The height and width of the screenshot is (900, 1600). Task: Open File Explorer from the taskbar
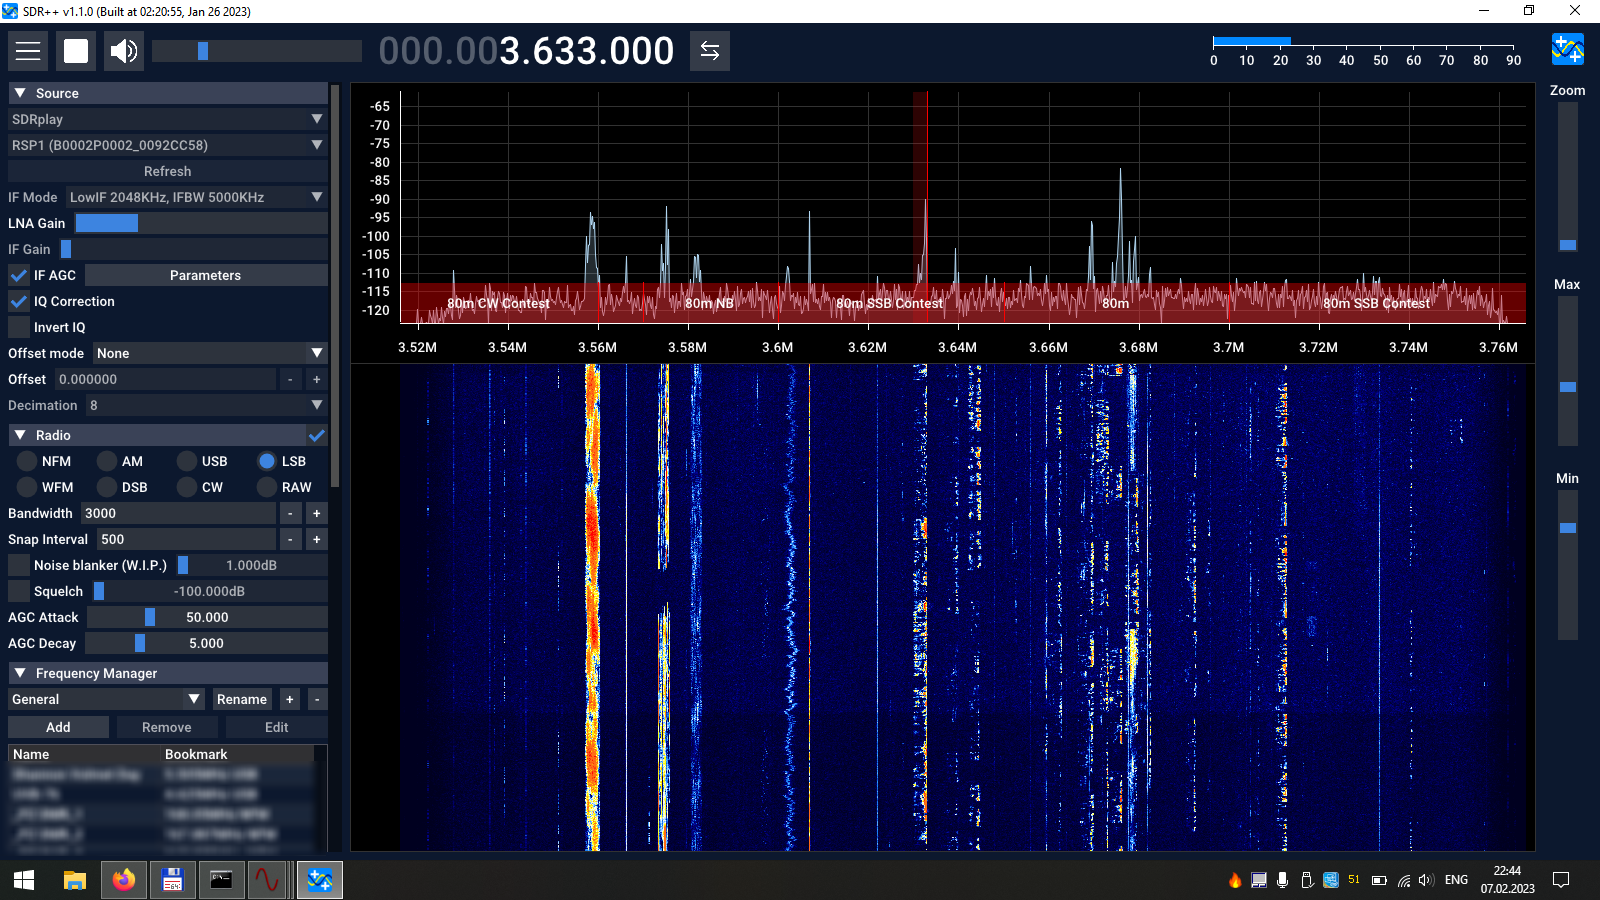(75, 880)
